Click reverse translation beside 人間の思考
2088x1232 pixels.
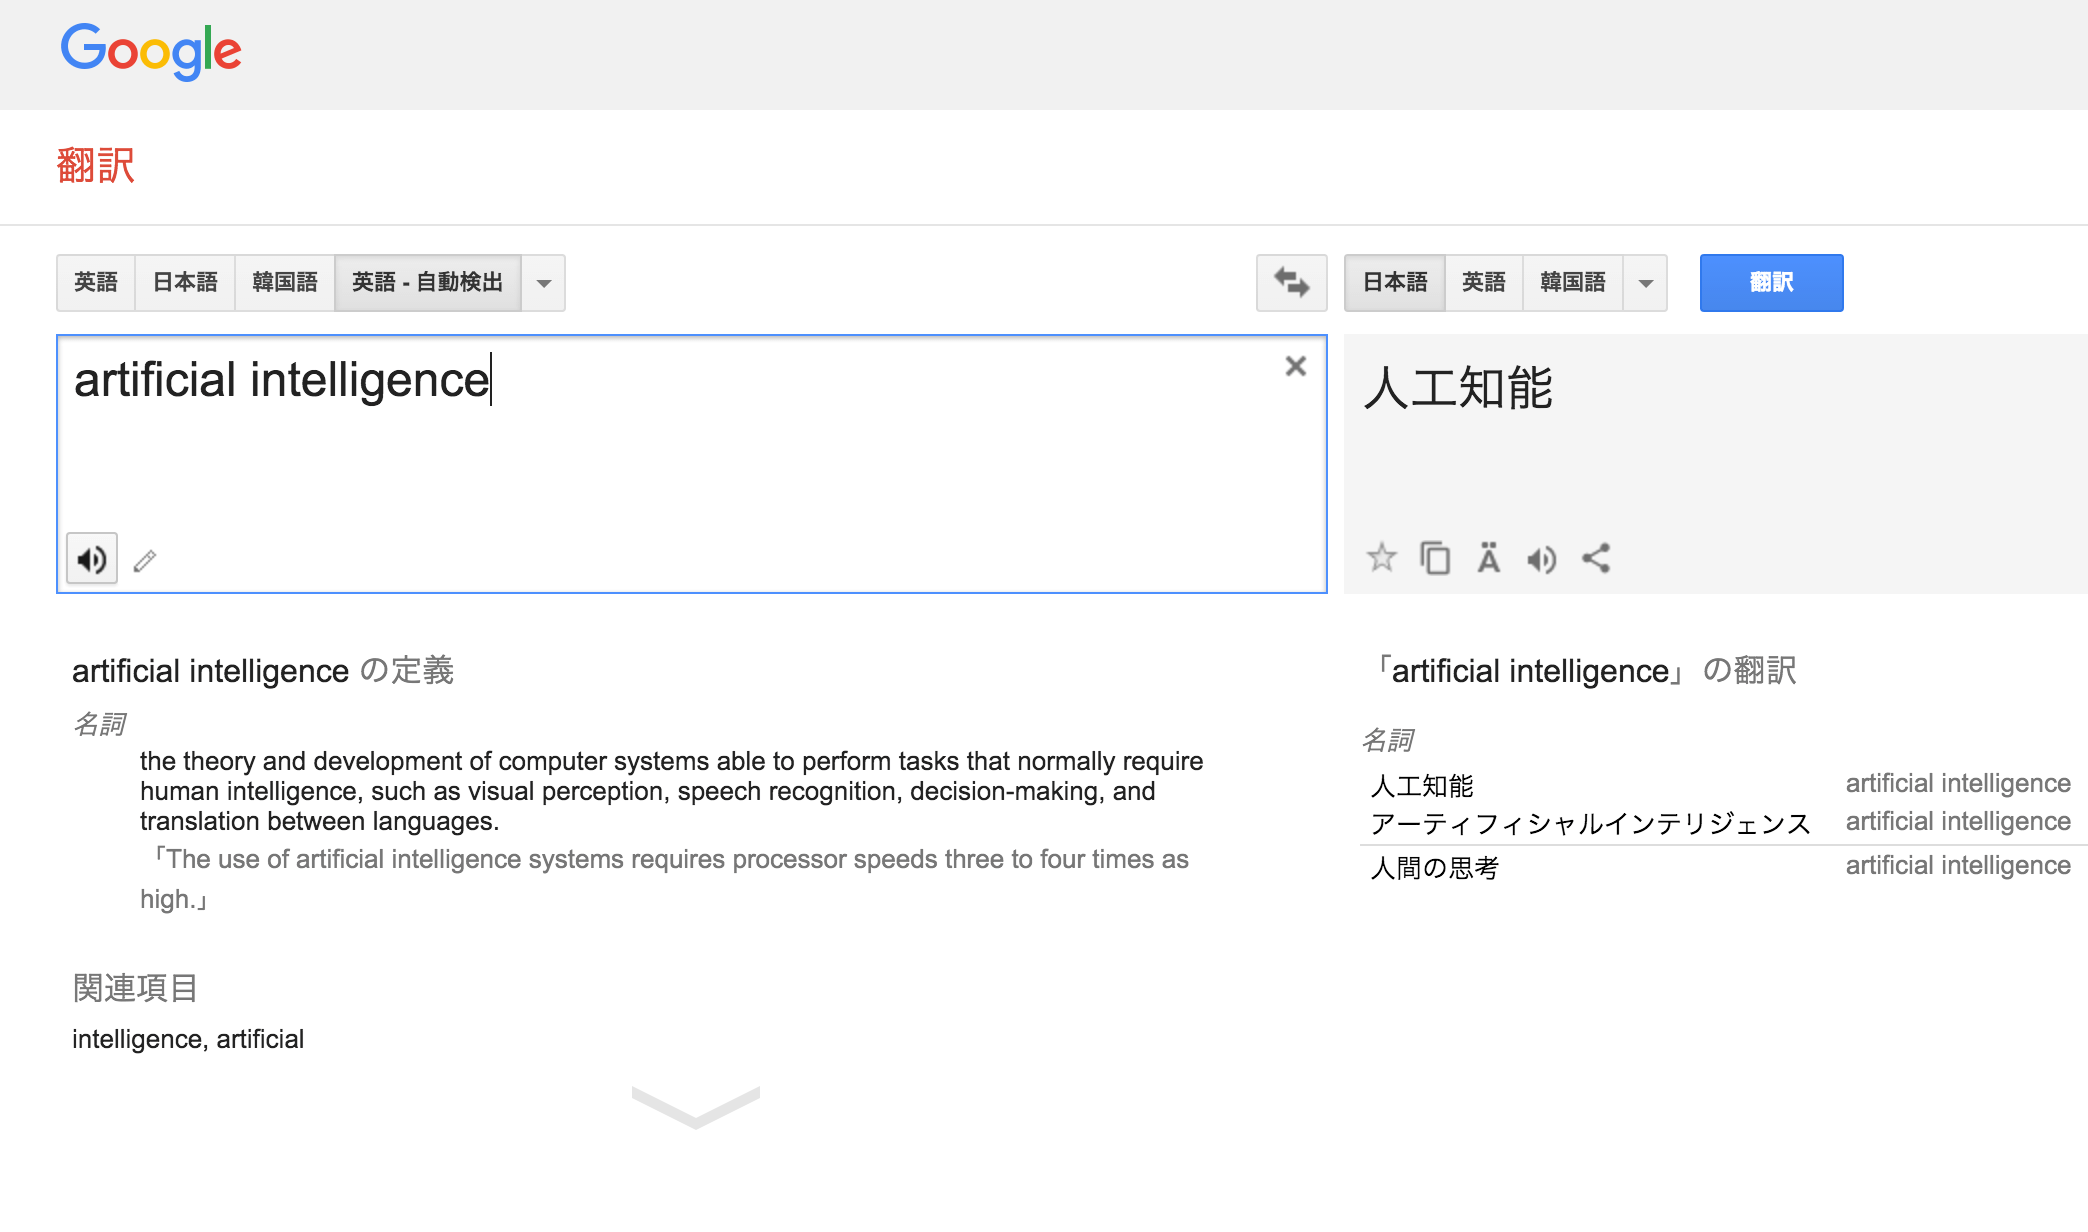point(1958,865)
